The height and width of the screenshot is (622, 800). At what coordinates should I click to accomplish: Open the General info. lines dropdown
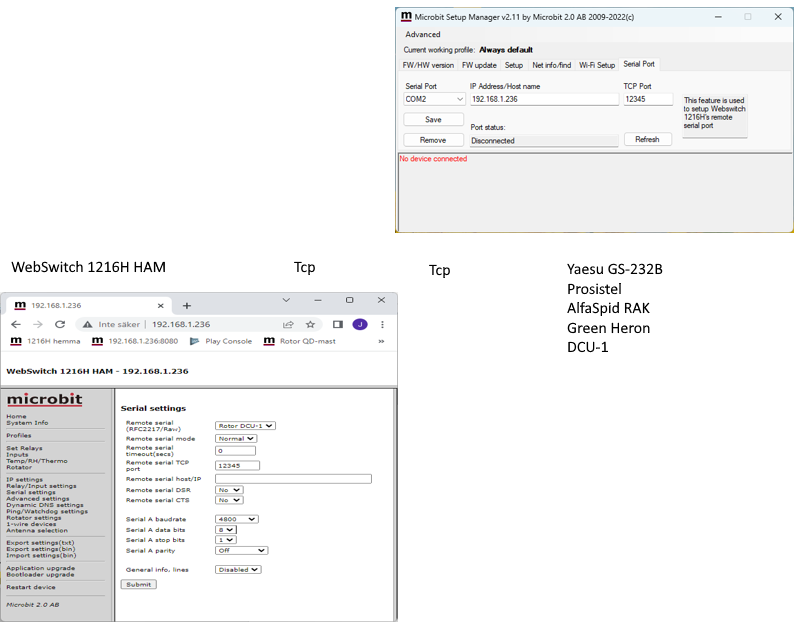[x=238, y=569]
